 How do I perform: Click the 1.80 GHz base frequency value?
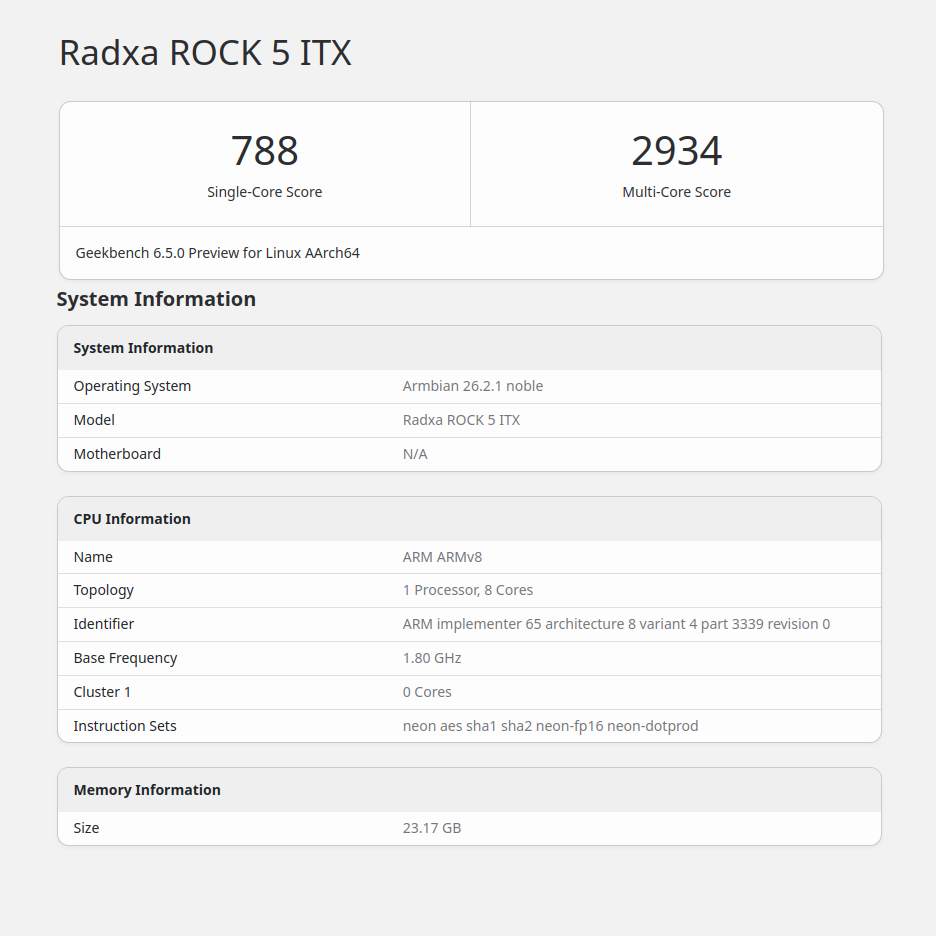pos(431,658)
